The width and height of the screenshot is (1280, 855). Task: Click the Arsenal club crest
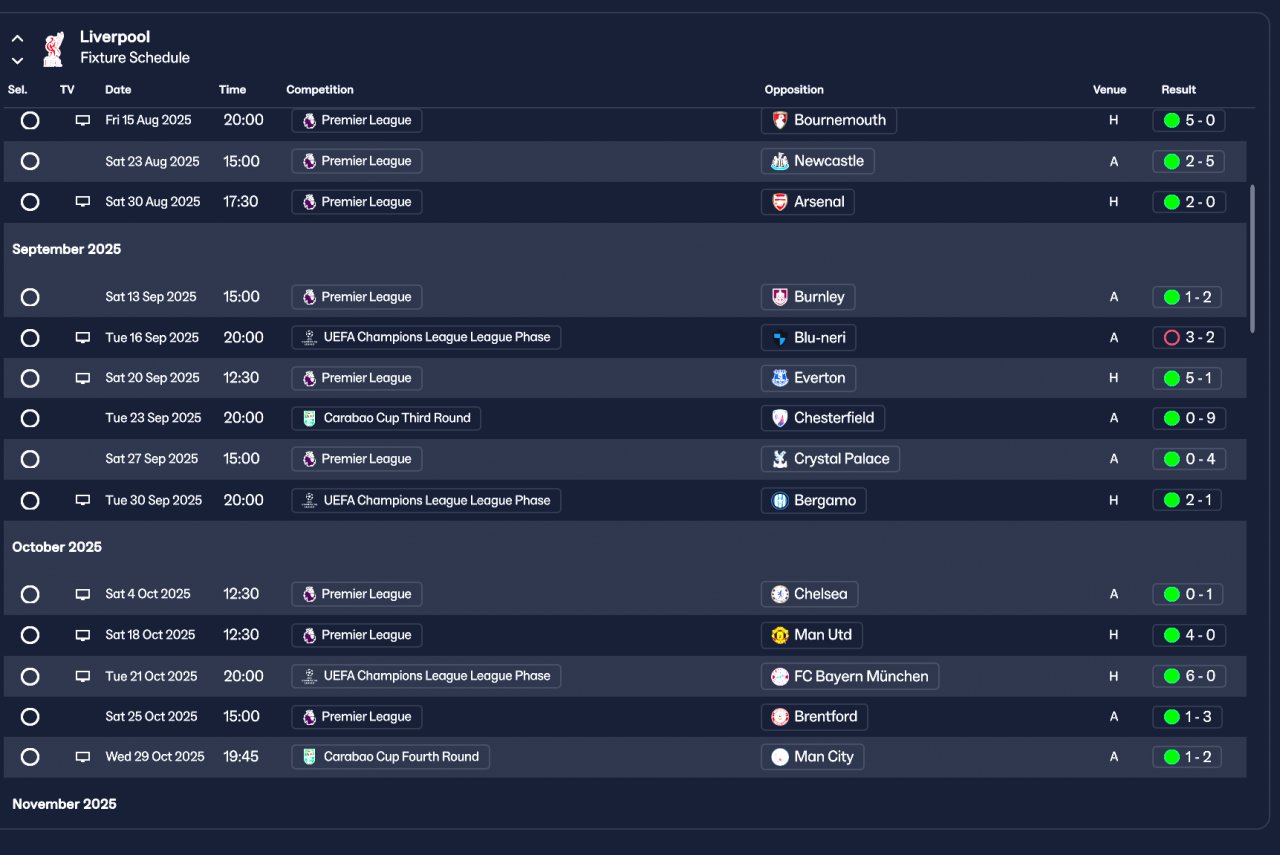pos(780,202)
